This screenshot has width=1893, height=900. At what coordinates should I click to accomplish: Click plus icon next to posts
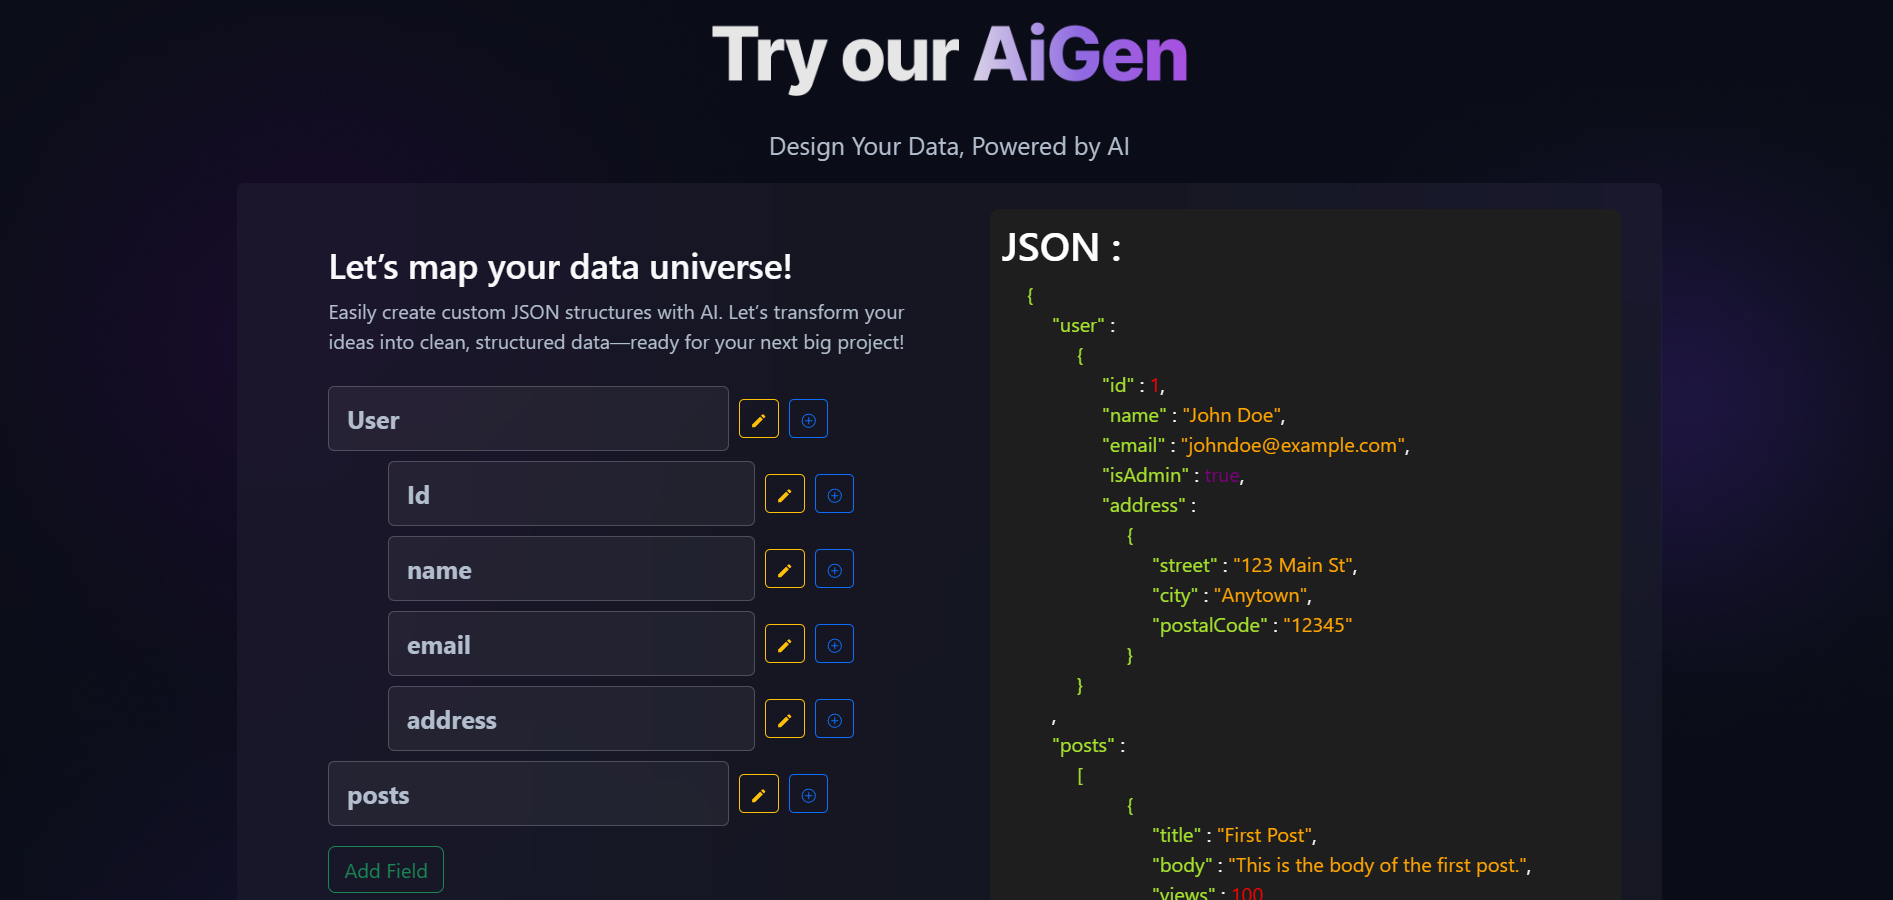pyautogui.click(x=808, y=794)
